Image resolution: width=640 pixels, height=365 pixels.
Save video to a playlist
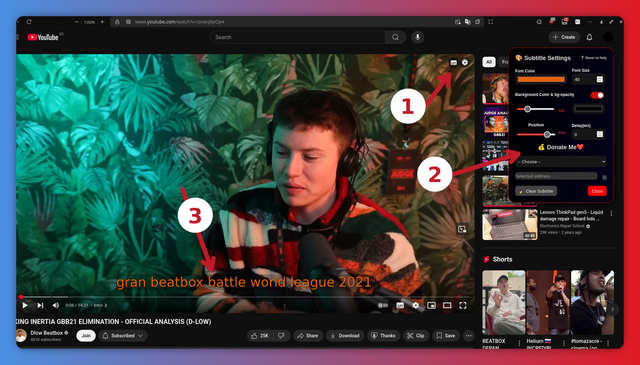pos(446,336)
